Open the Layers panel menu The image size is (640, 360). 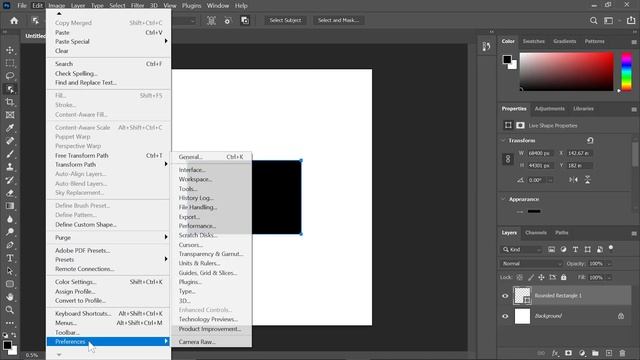[634, 233]
